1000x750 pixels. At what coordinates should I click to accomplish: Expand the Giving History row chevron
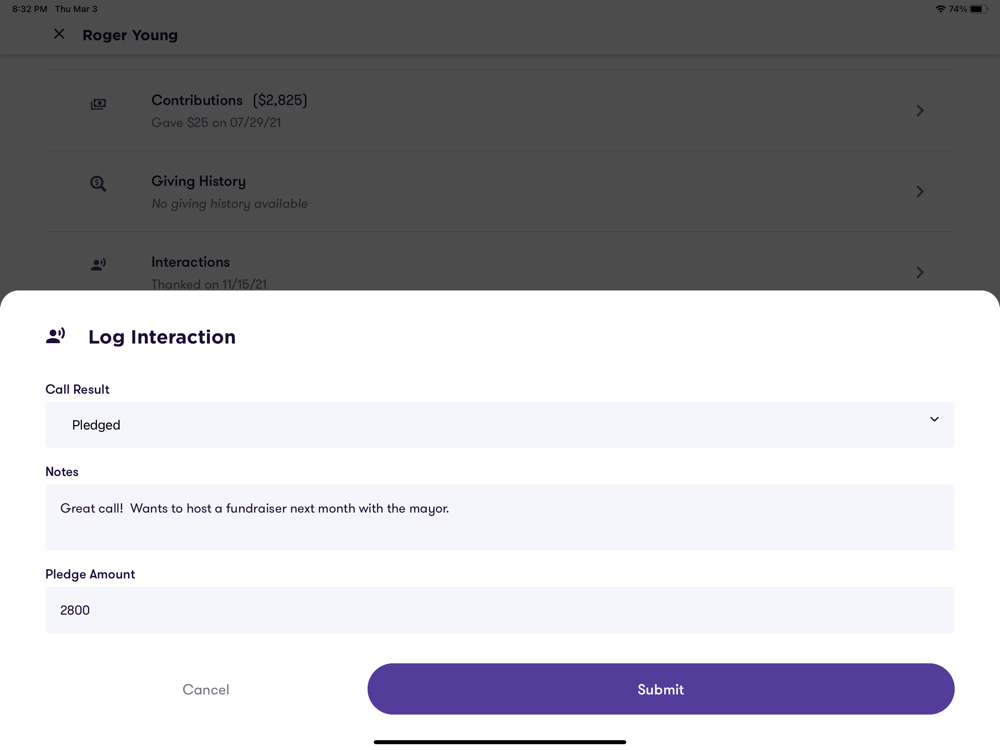point(920,191)
